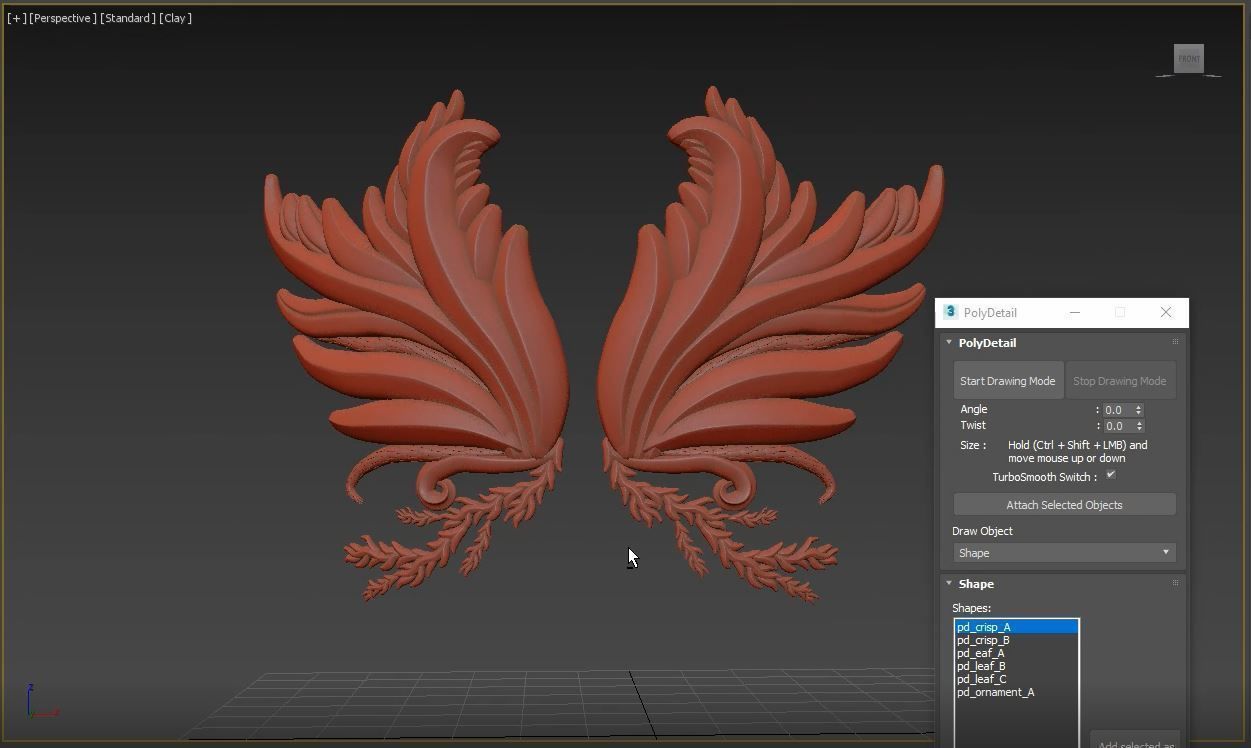
Task: Click the FRONT ViewCube face
Action: 1189,58
